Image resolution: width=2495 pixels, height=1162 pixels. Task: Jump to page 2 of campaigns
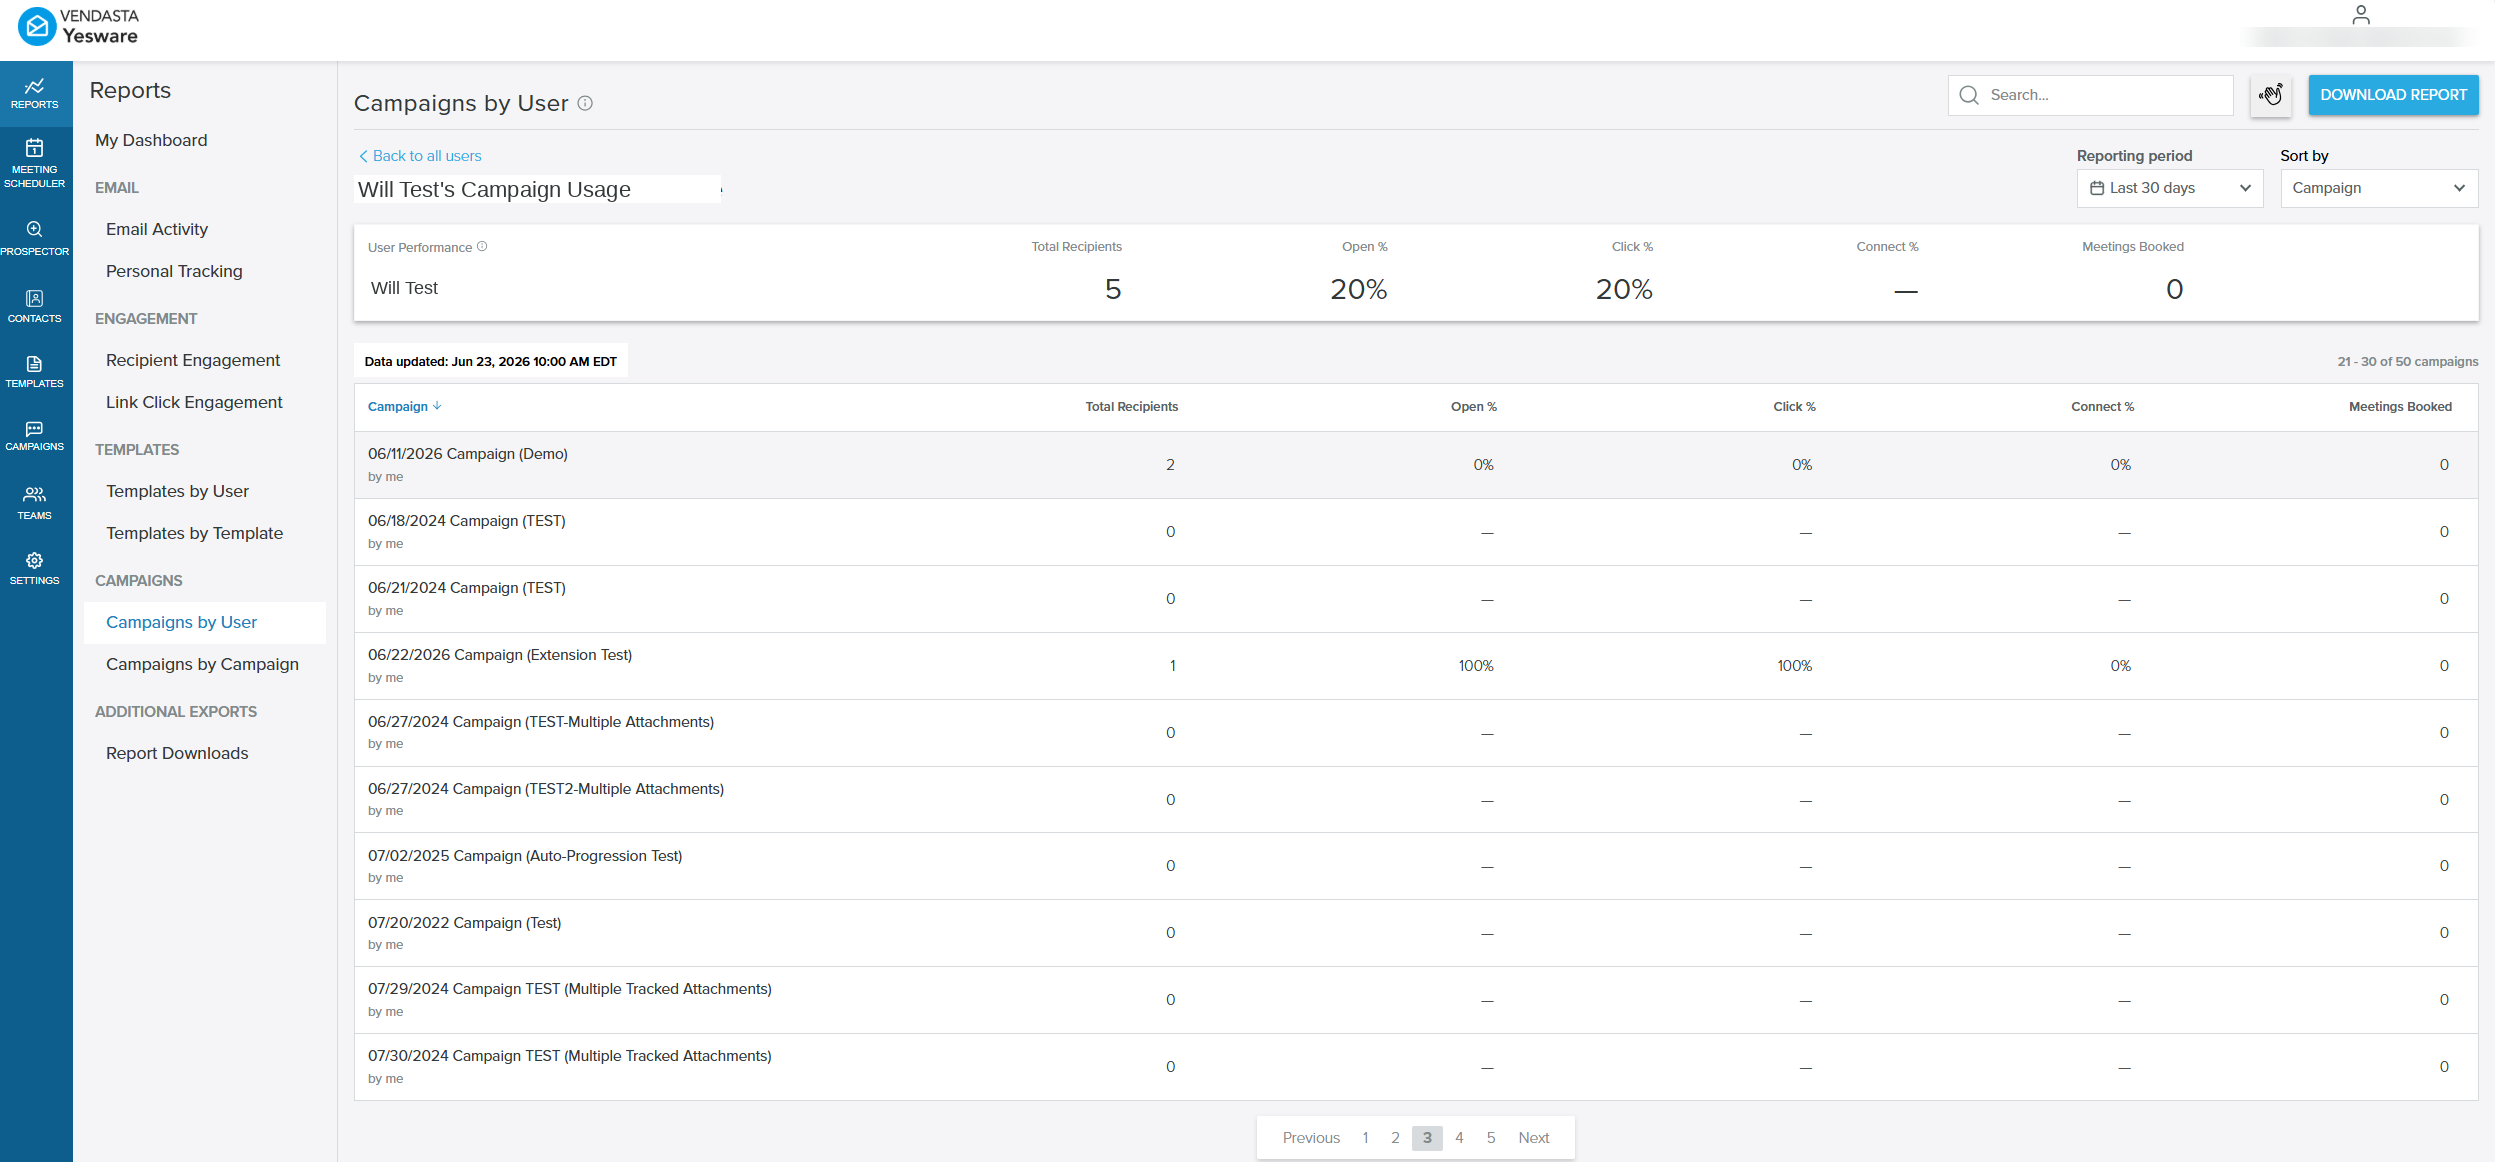coord(1395,1138)
